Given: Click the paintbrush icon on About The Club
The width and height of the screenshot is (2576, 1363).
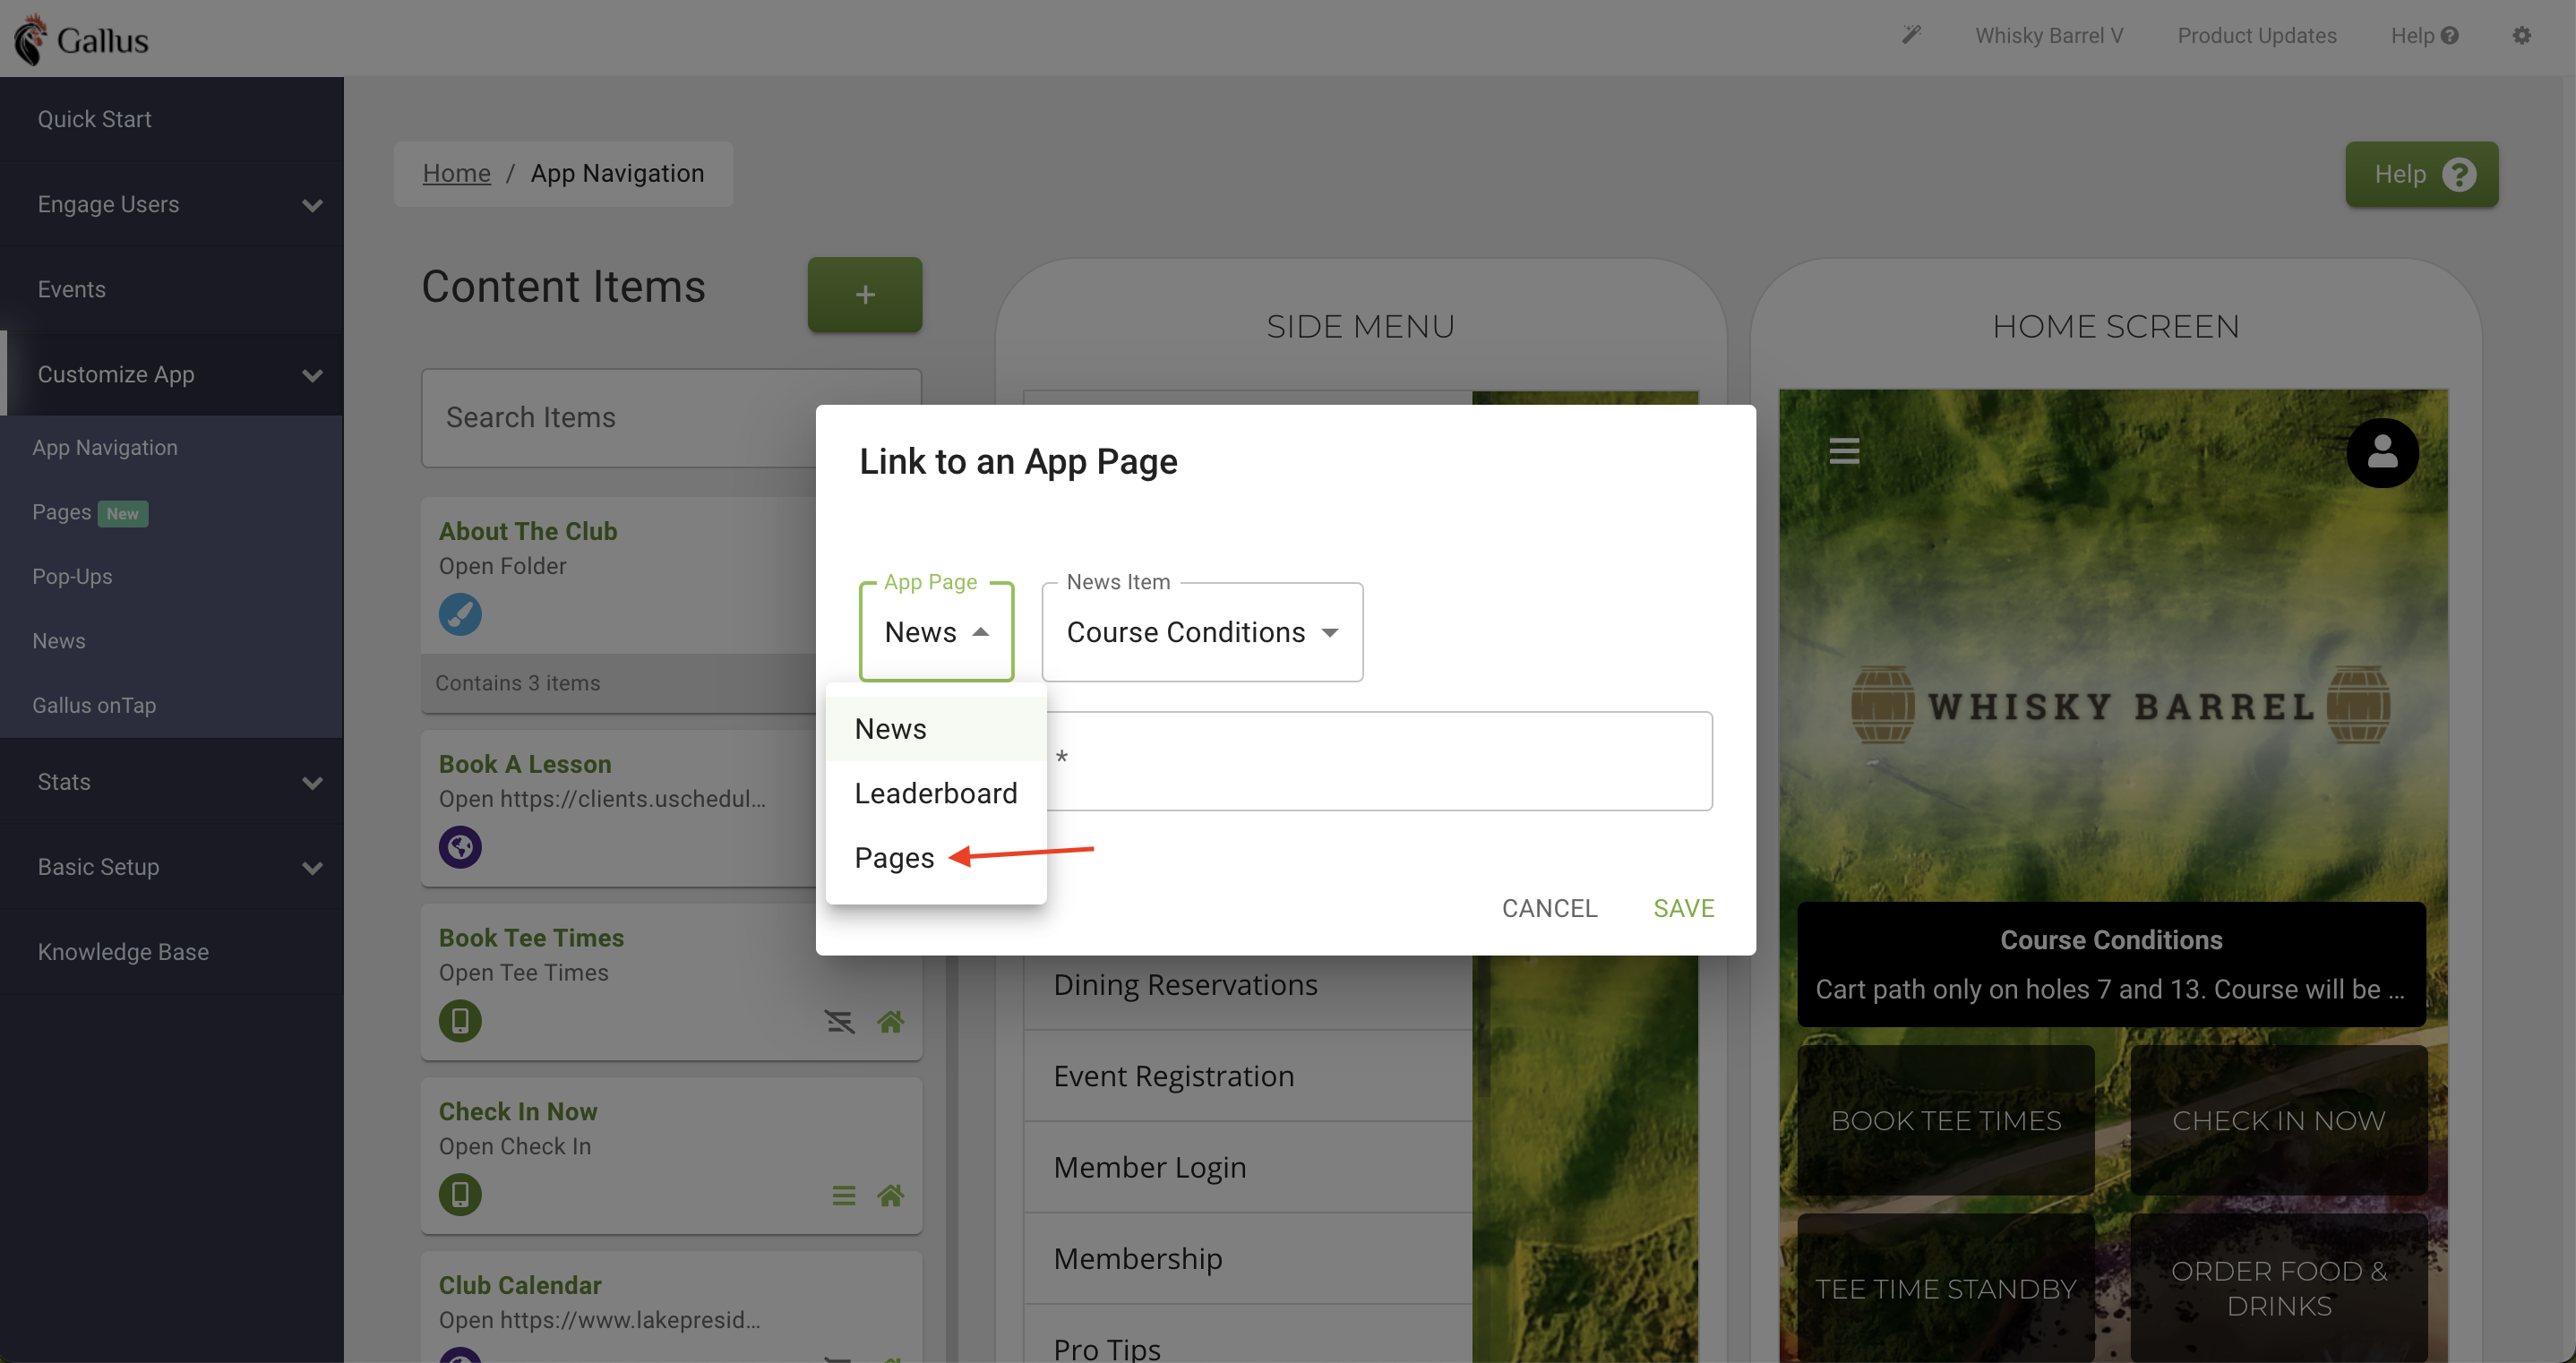Looking at the screenshot, I should pyautogui.click(x=460, y=614).
